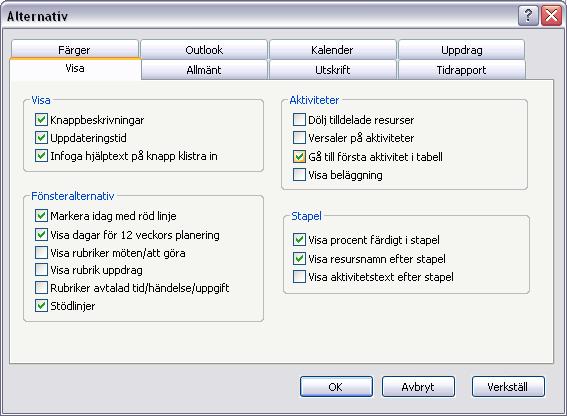Screen dimensions: 567x416
Task: Go to the Utskrift tab
Action: coord(332,70)
